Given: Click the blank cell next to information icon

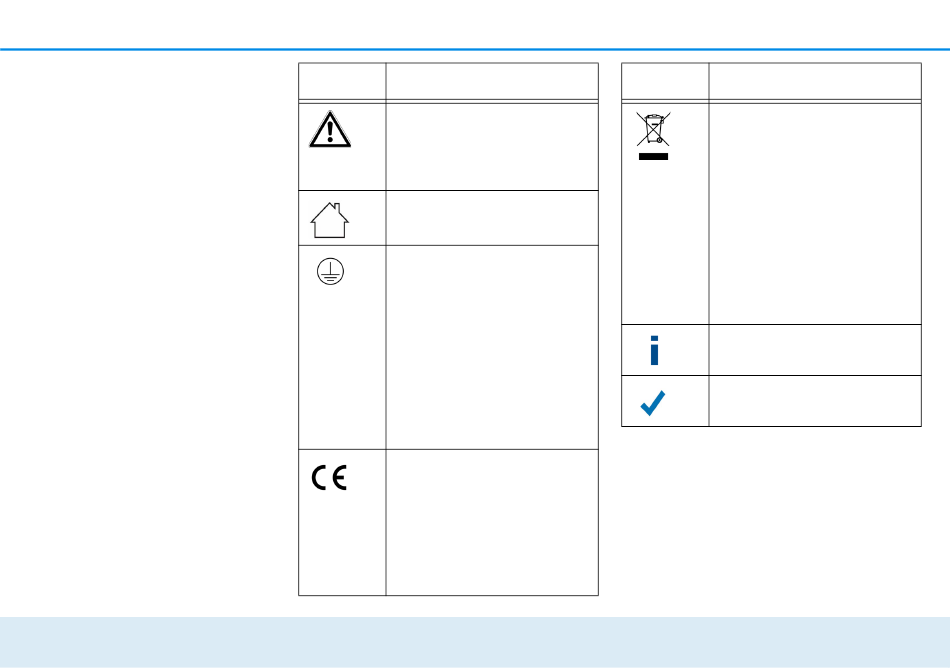Looking at the screenshot, I should [814, 350].
